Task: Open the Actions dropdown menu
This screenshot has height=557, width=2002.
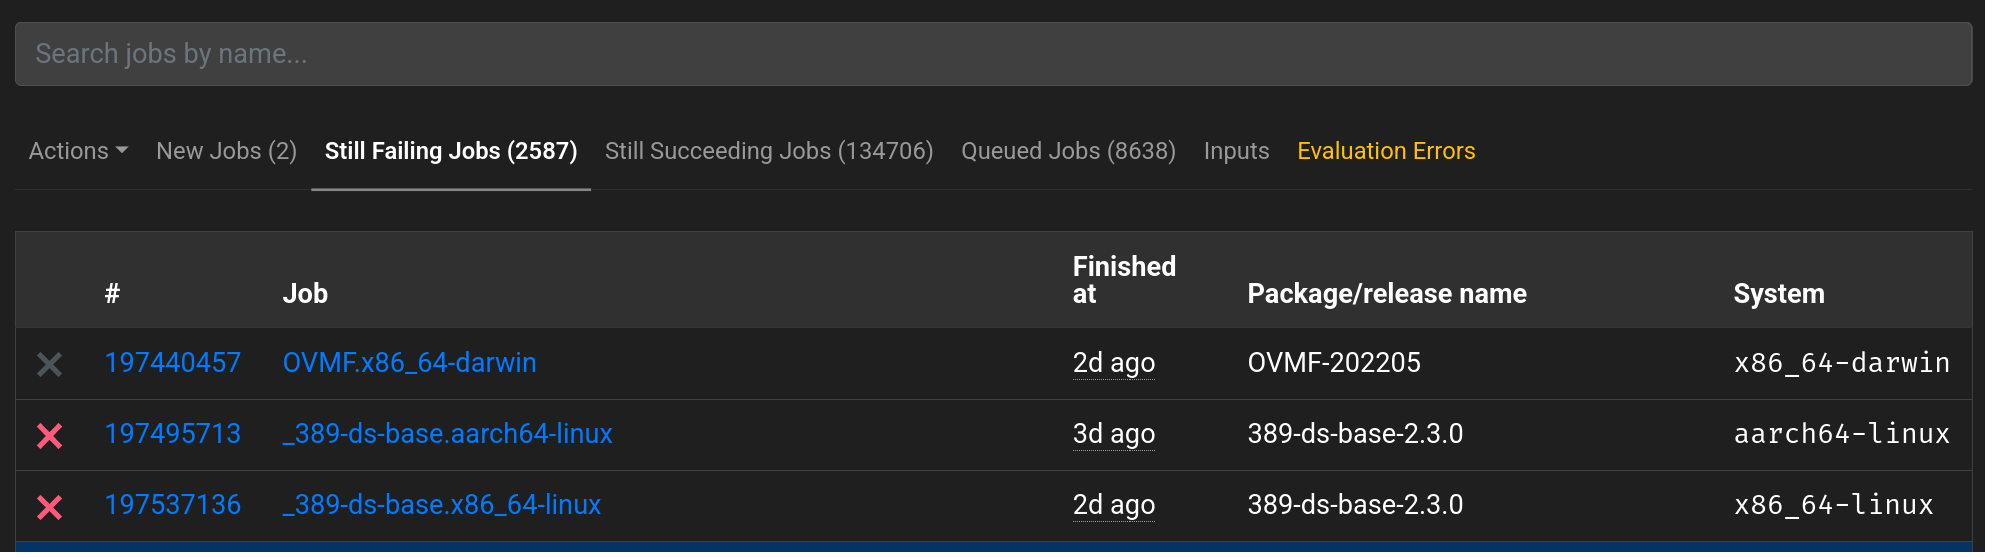Action: [x=78, y=151]
